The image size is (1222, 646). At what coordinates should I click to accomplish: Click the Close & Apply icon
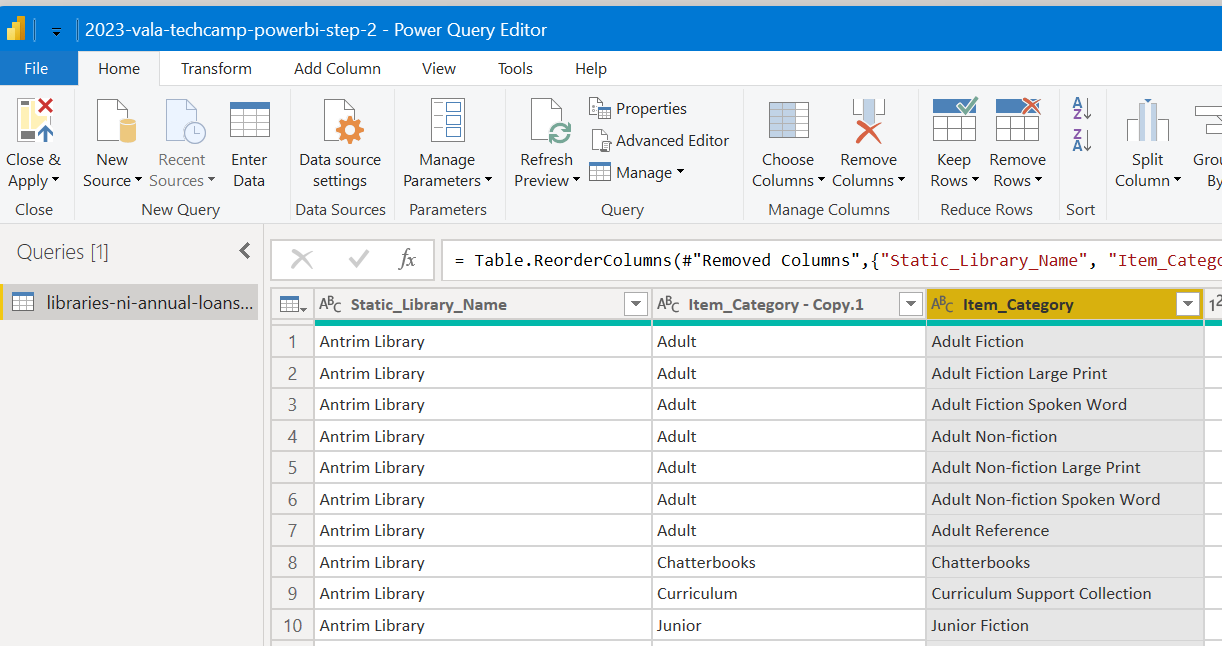pyautogui.click(x=34, y=121)
